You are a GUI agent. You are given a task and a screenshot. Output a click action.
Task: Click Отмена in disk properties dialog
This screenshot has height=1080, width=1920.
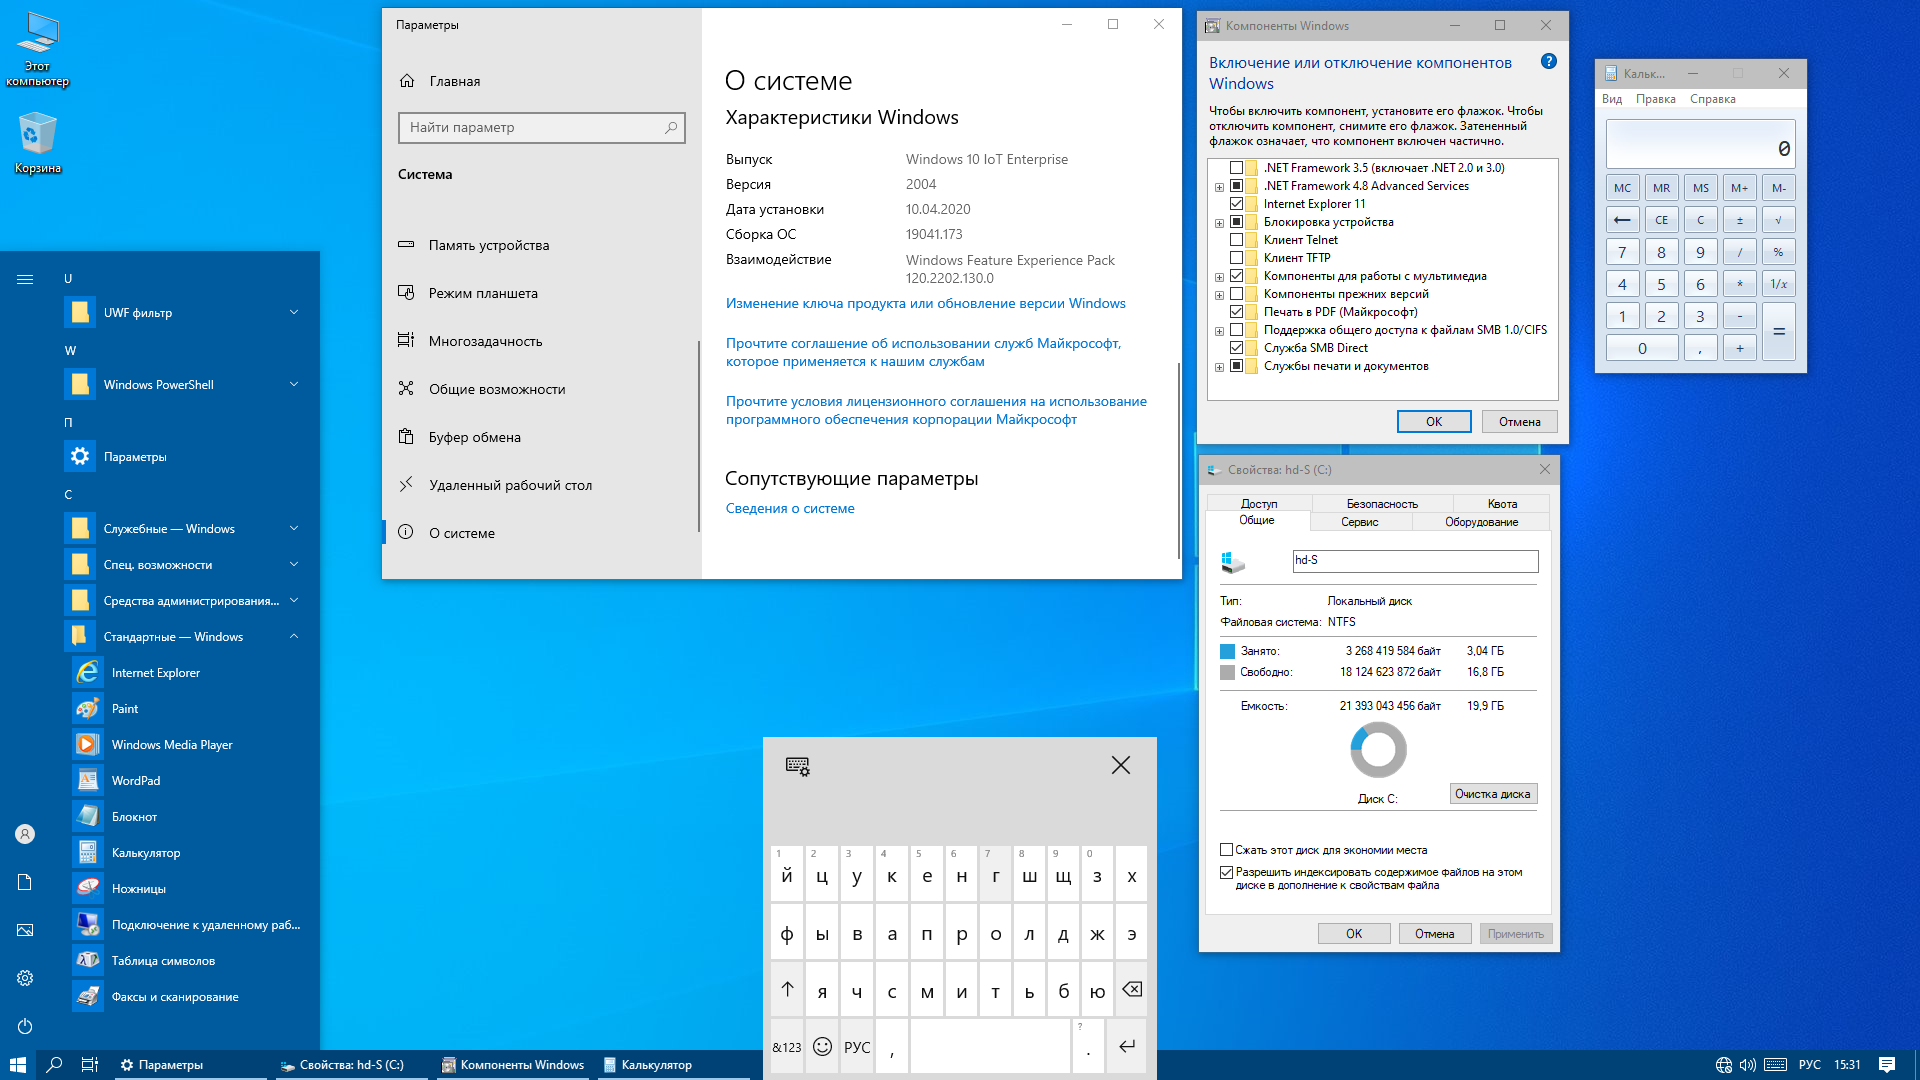coord(1434,934)
